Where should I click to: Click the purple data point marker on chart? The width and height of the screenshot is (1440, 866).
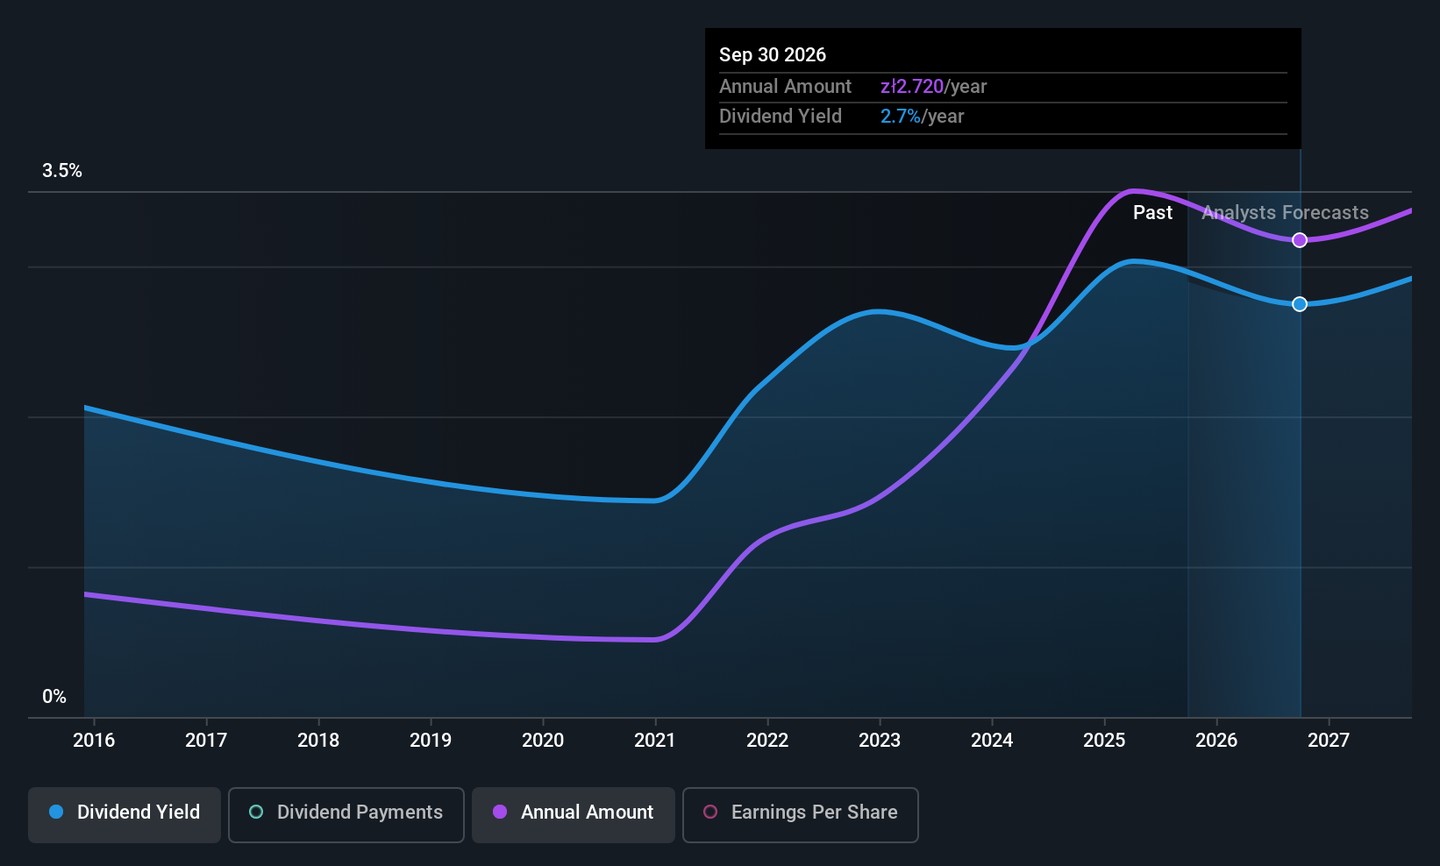pos(1299,240)
